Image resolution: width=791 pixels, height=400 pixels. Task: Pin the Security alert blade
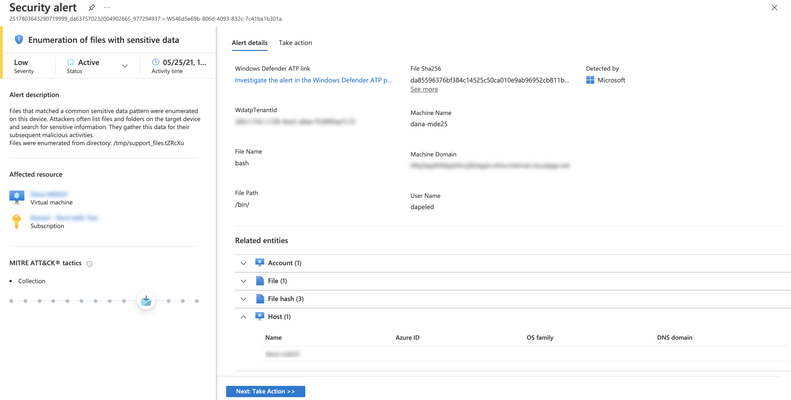91,8
